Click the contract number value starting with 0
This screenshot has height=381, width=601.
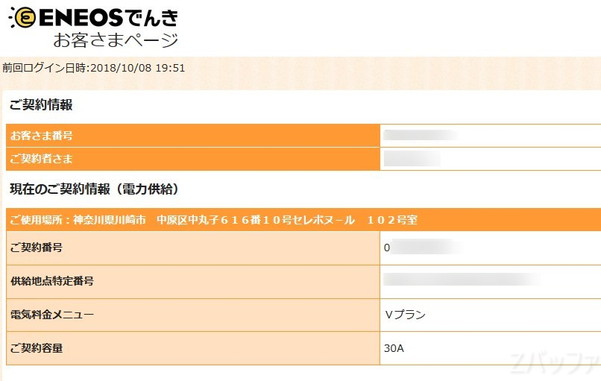pyautogui.click(x=422, y=248)
